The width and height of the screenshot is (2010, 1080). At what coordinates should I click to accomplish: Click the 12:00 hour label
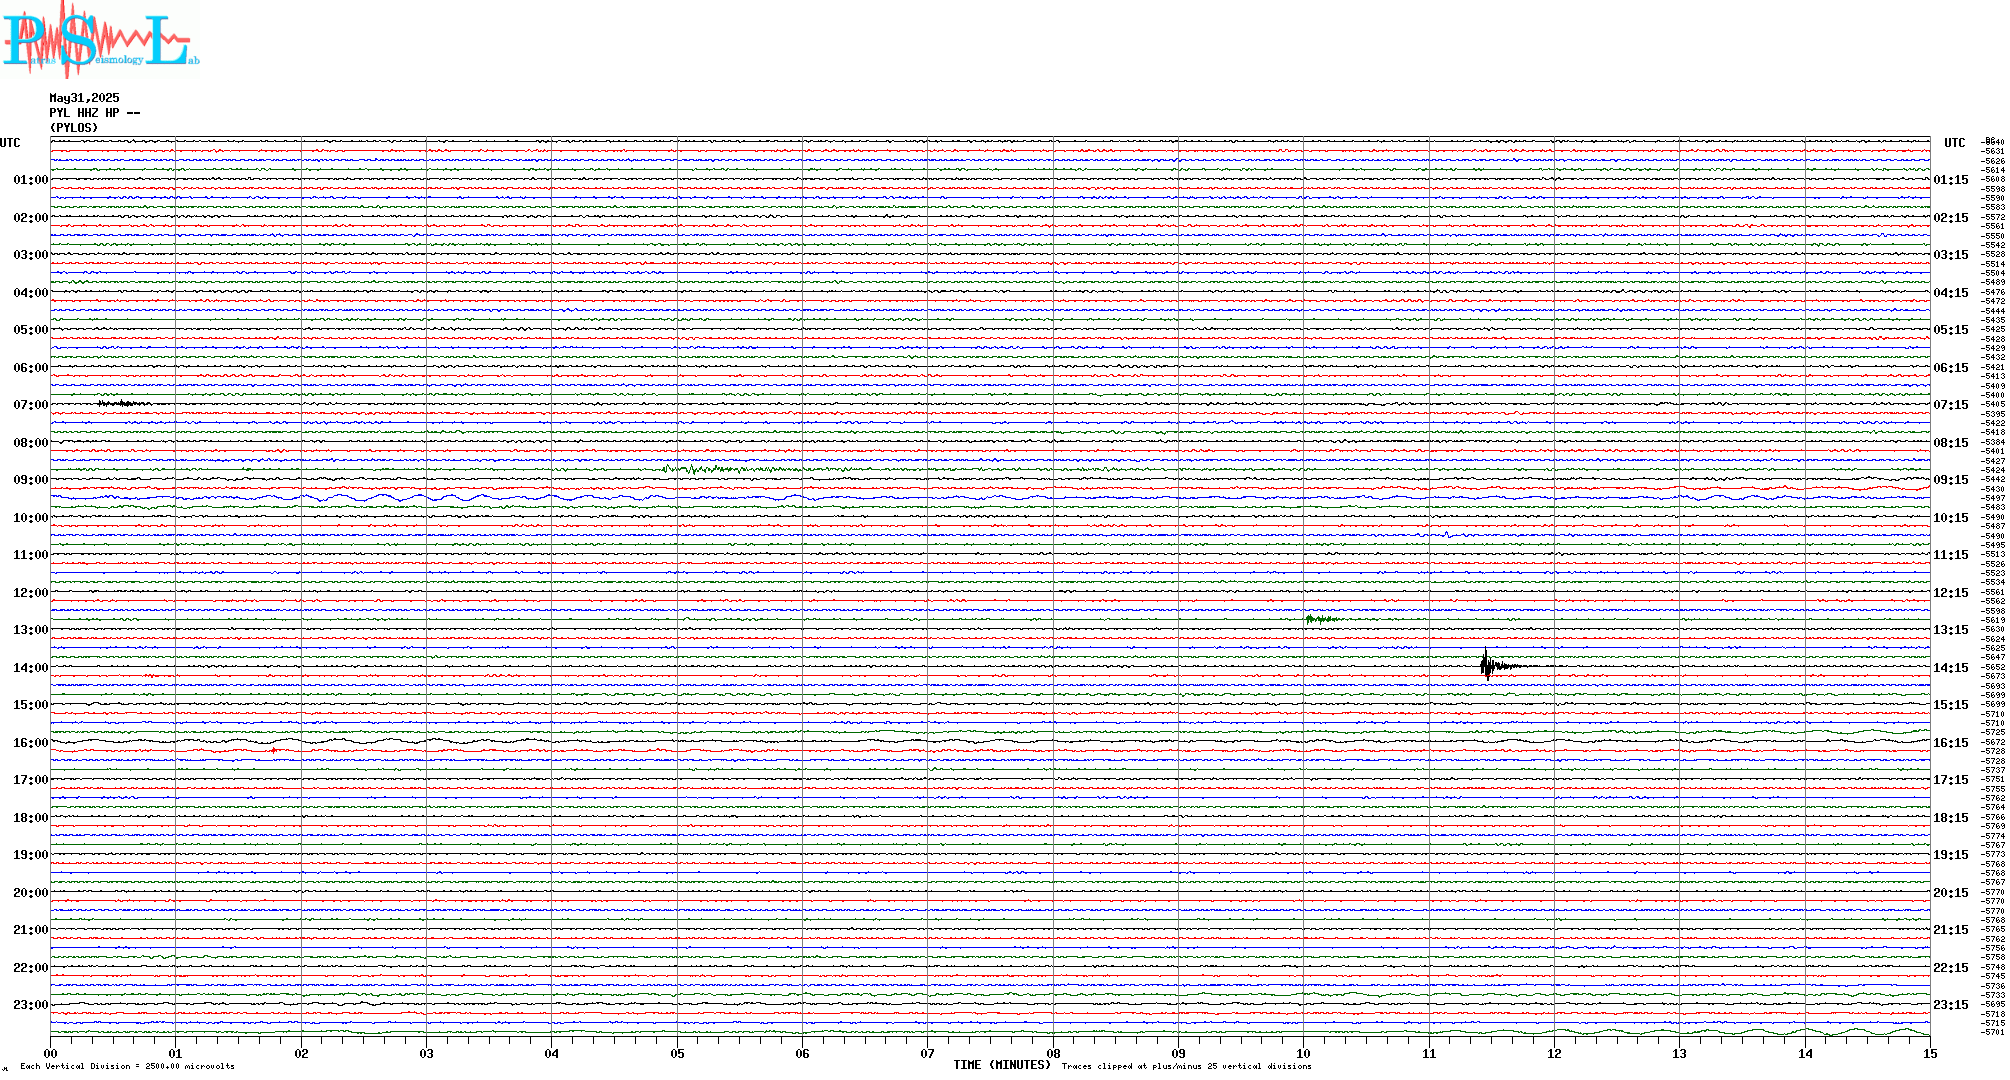click(30, 593)
